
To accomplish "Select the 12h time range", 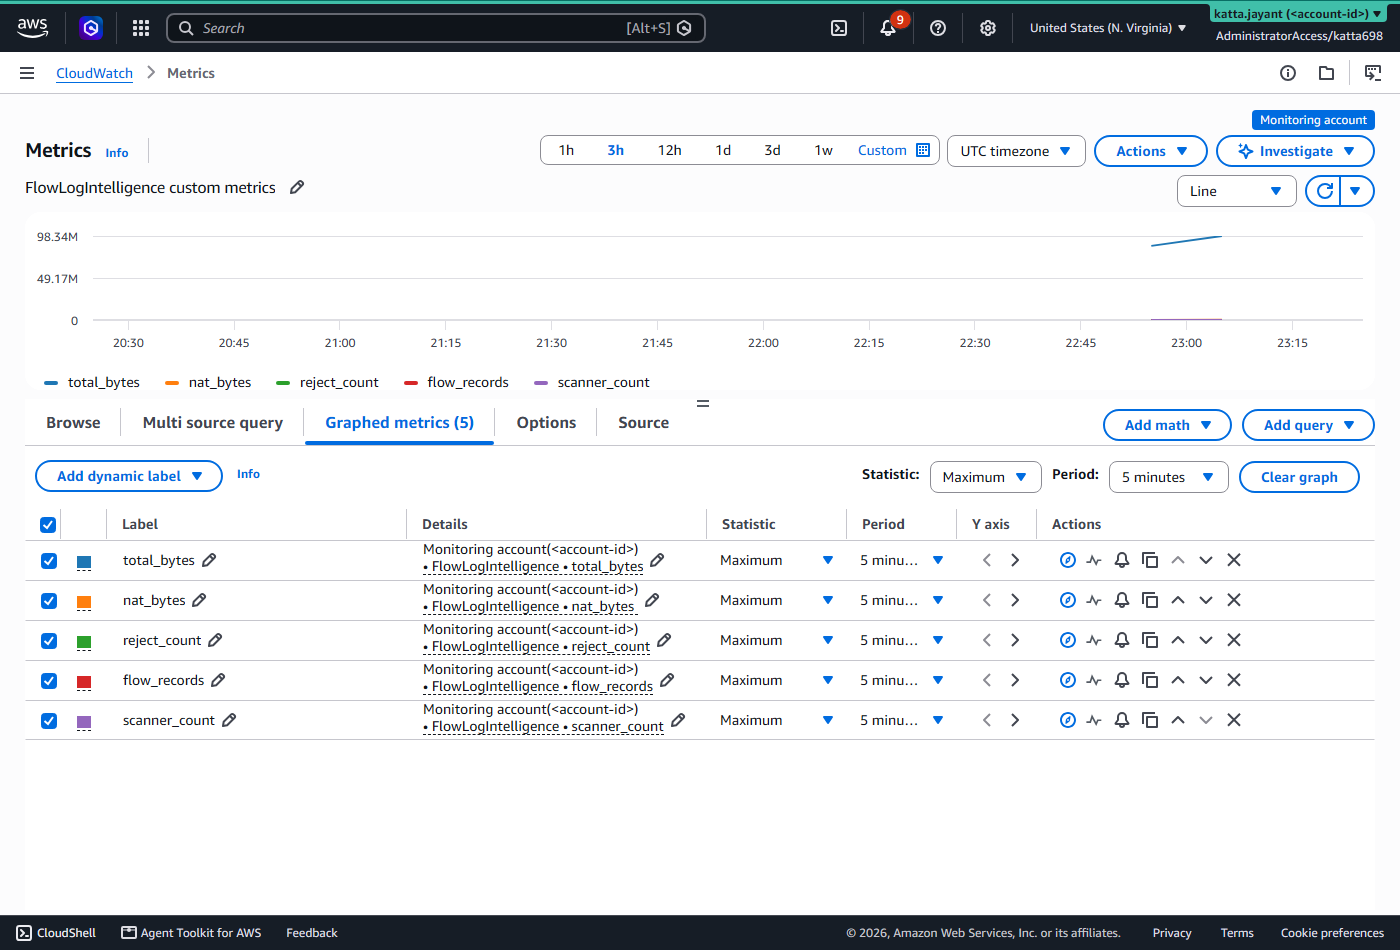I will click(x=669, y=150).
